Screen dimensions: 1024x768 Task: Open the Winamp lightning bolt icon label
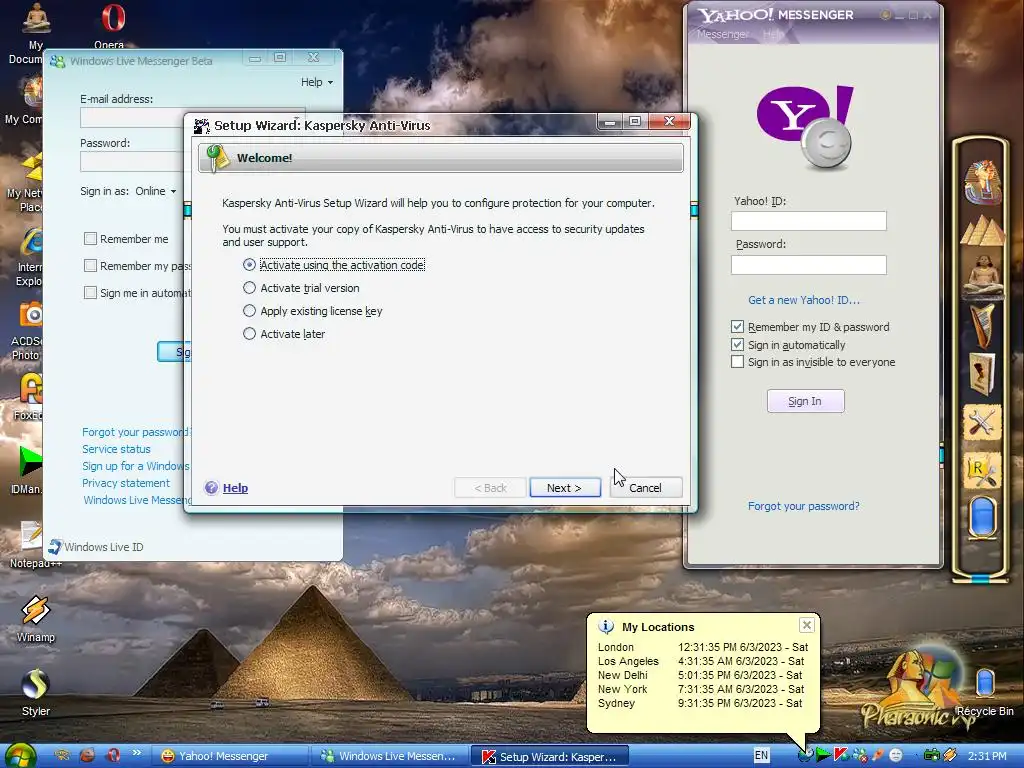[x=35, y=637]
